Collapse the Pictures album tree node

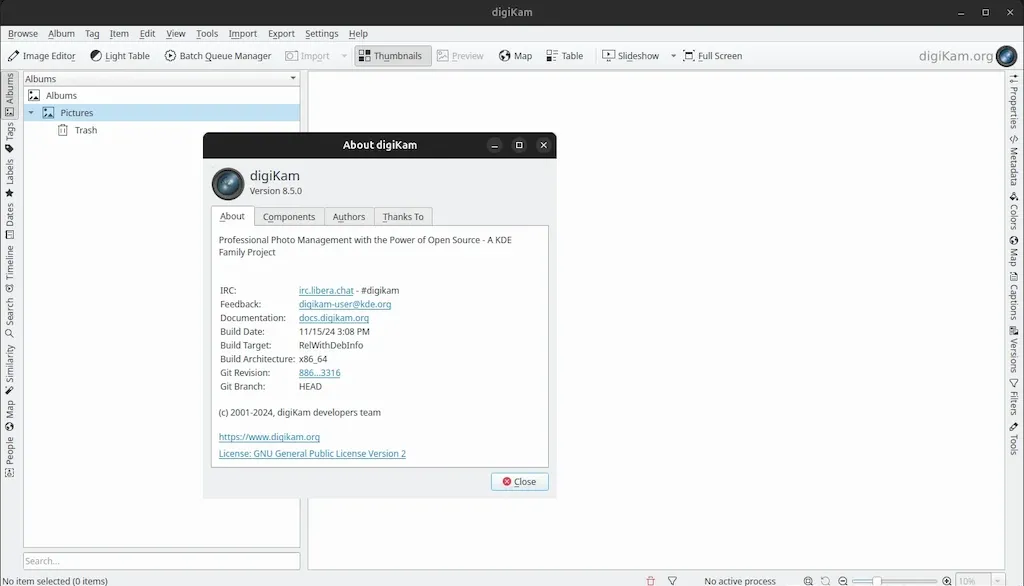tap(31, 113)
